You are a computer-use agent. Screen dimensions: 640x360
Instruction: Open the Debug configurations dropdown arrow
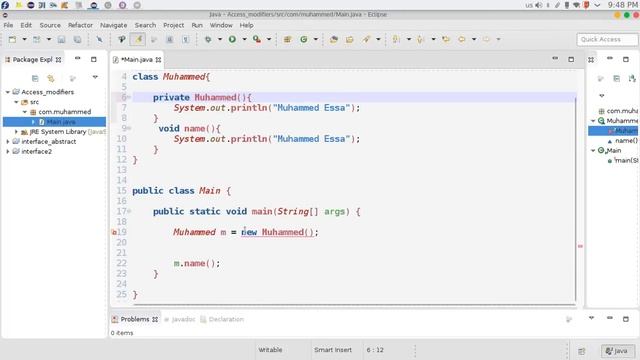[x=220, y=39]
